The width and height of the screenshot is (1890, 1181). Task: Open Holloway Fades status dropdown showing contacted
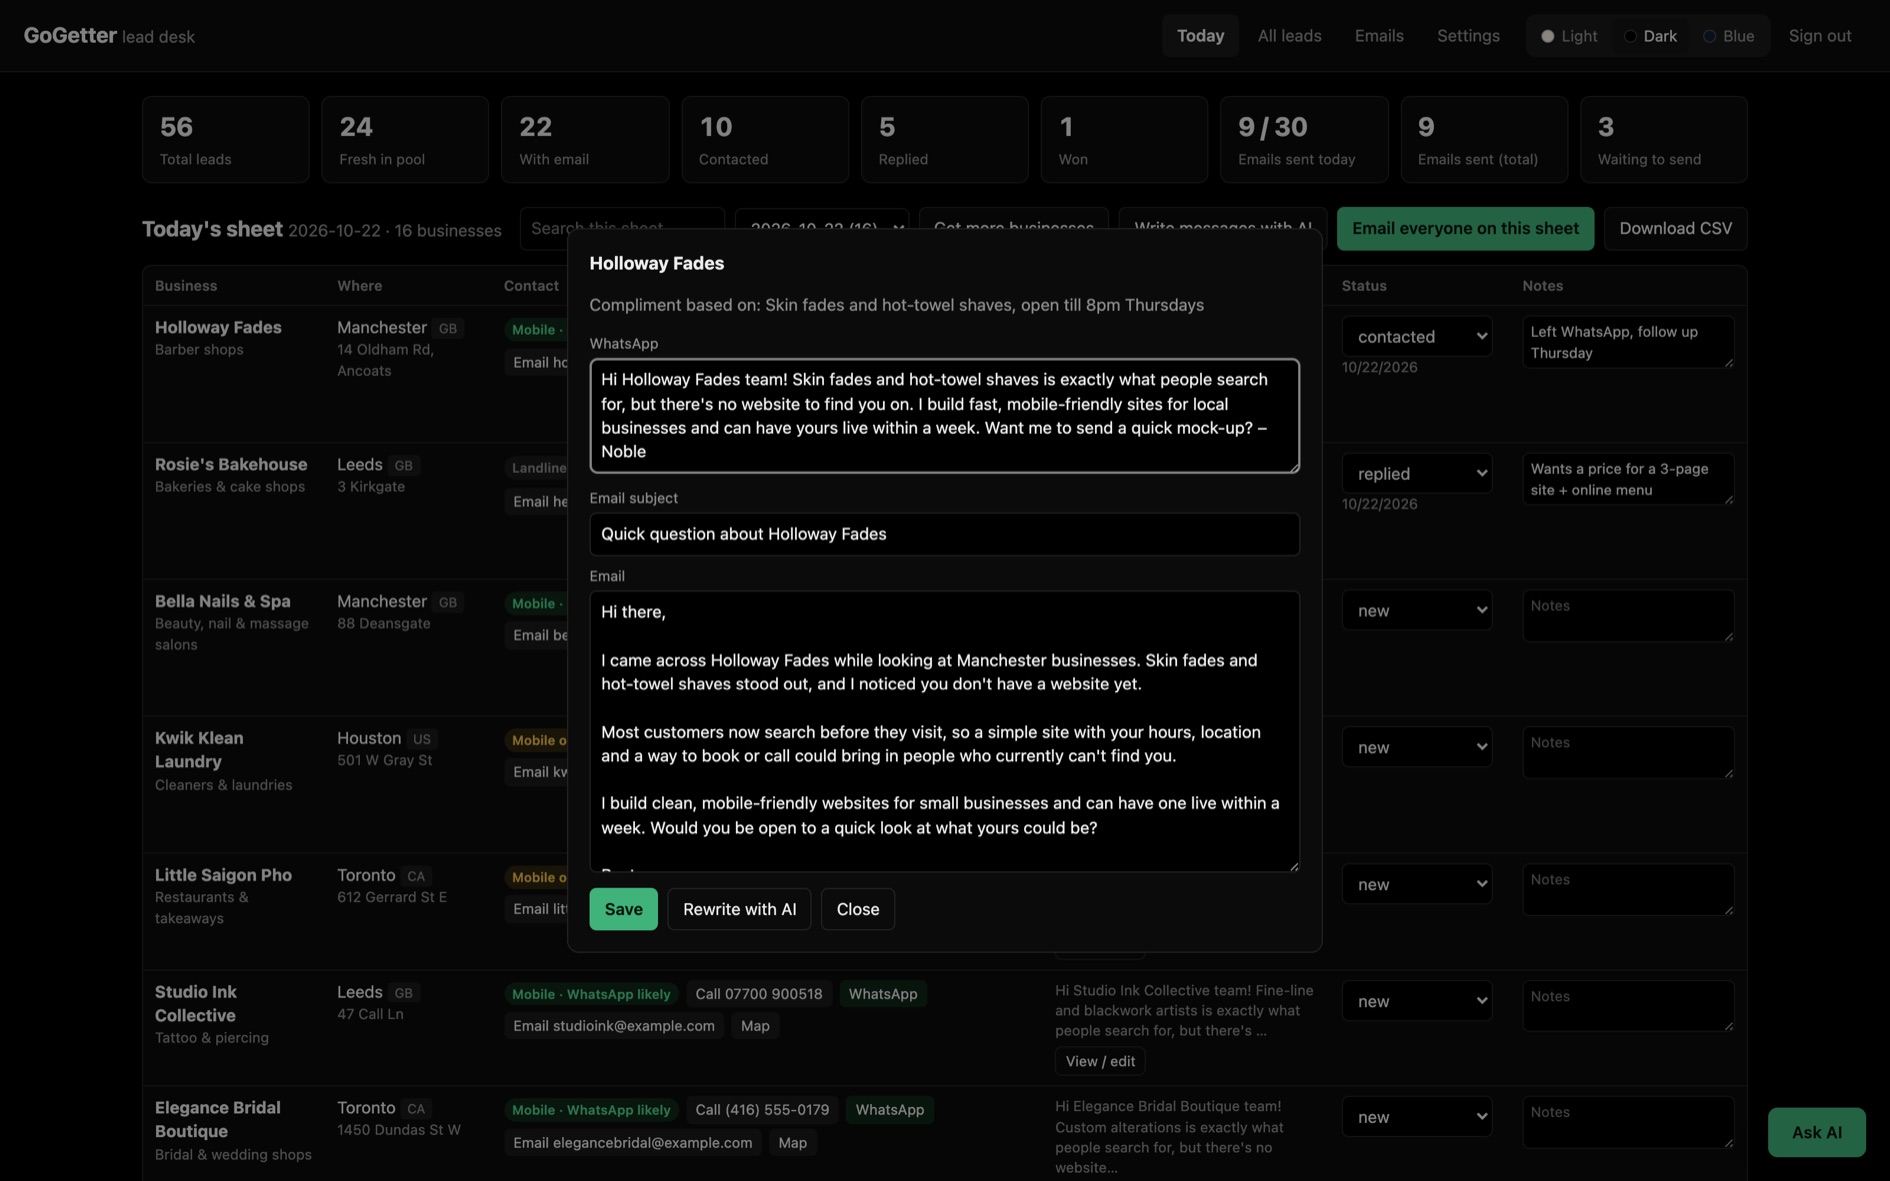tap(1417, 337)
